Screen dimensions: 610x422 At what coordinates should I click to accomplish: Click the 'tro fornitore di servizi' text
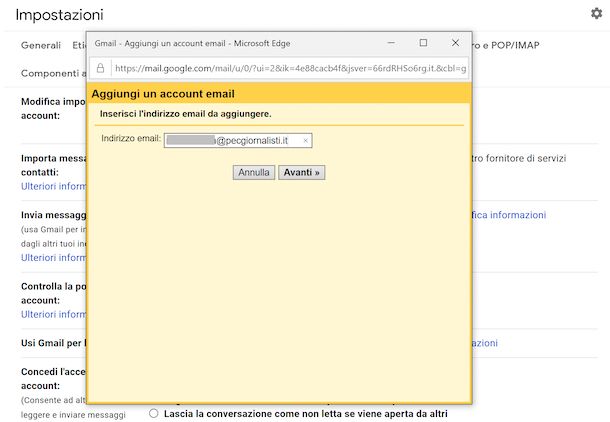519,158
